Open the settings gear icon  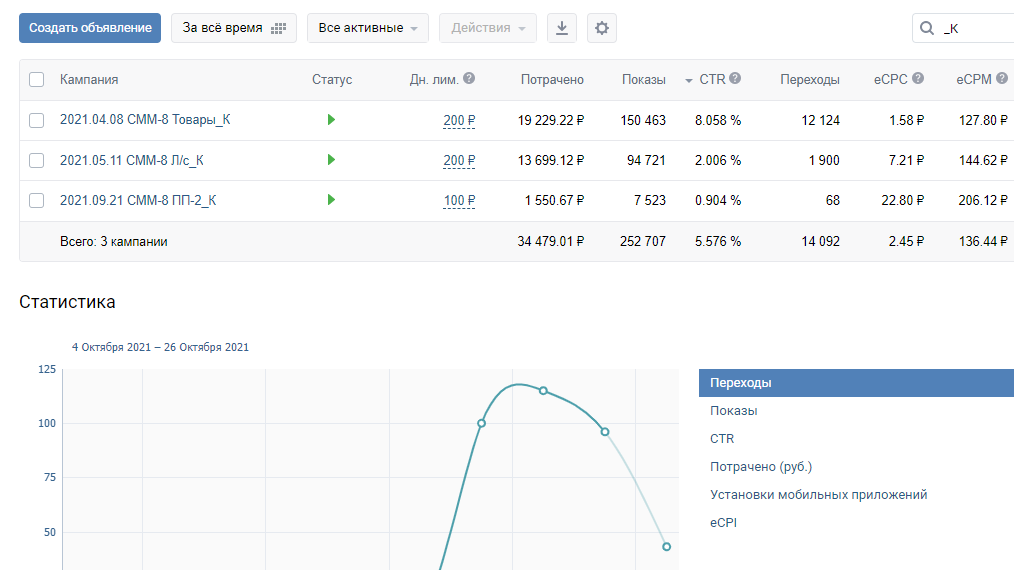pos(601,28)
